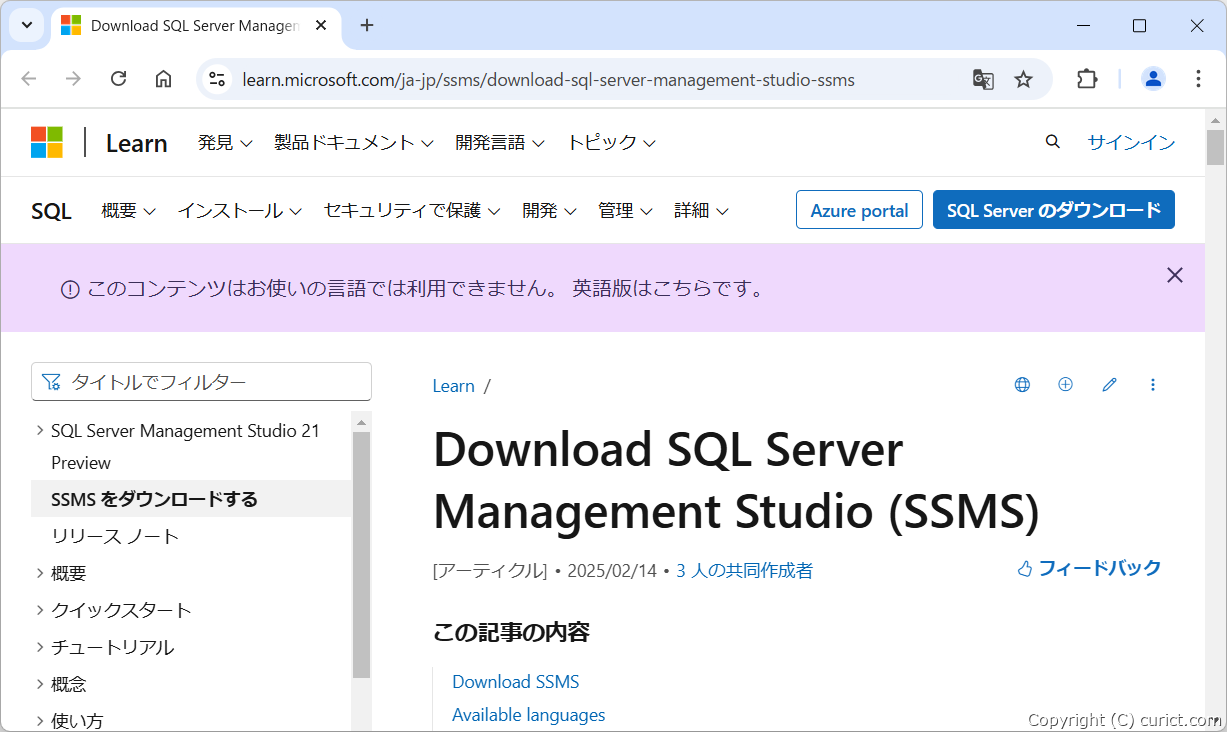This screenshot has height=732, width=1227.
Task: Open site information icon in address bar
Action: [217, 79]
